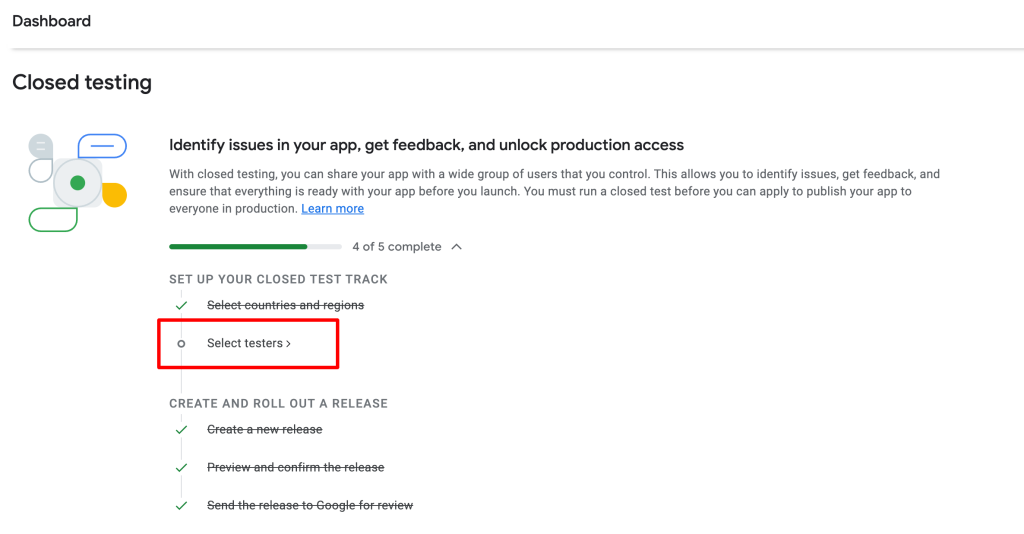Click the 4 of 5 complete label
This screenshot has width=1024, height=534.
coord(397,247)
